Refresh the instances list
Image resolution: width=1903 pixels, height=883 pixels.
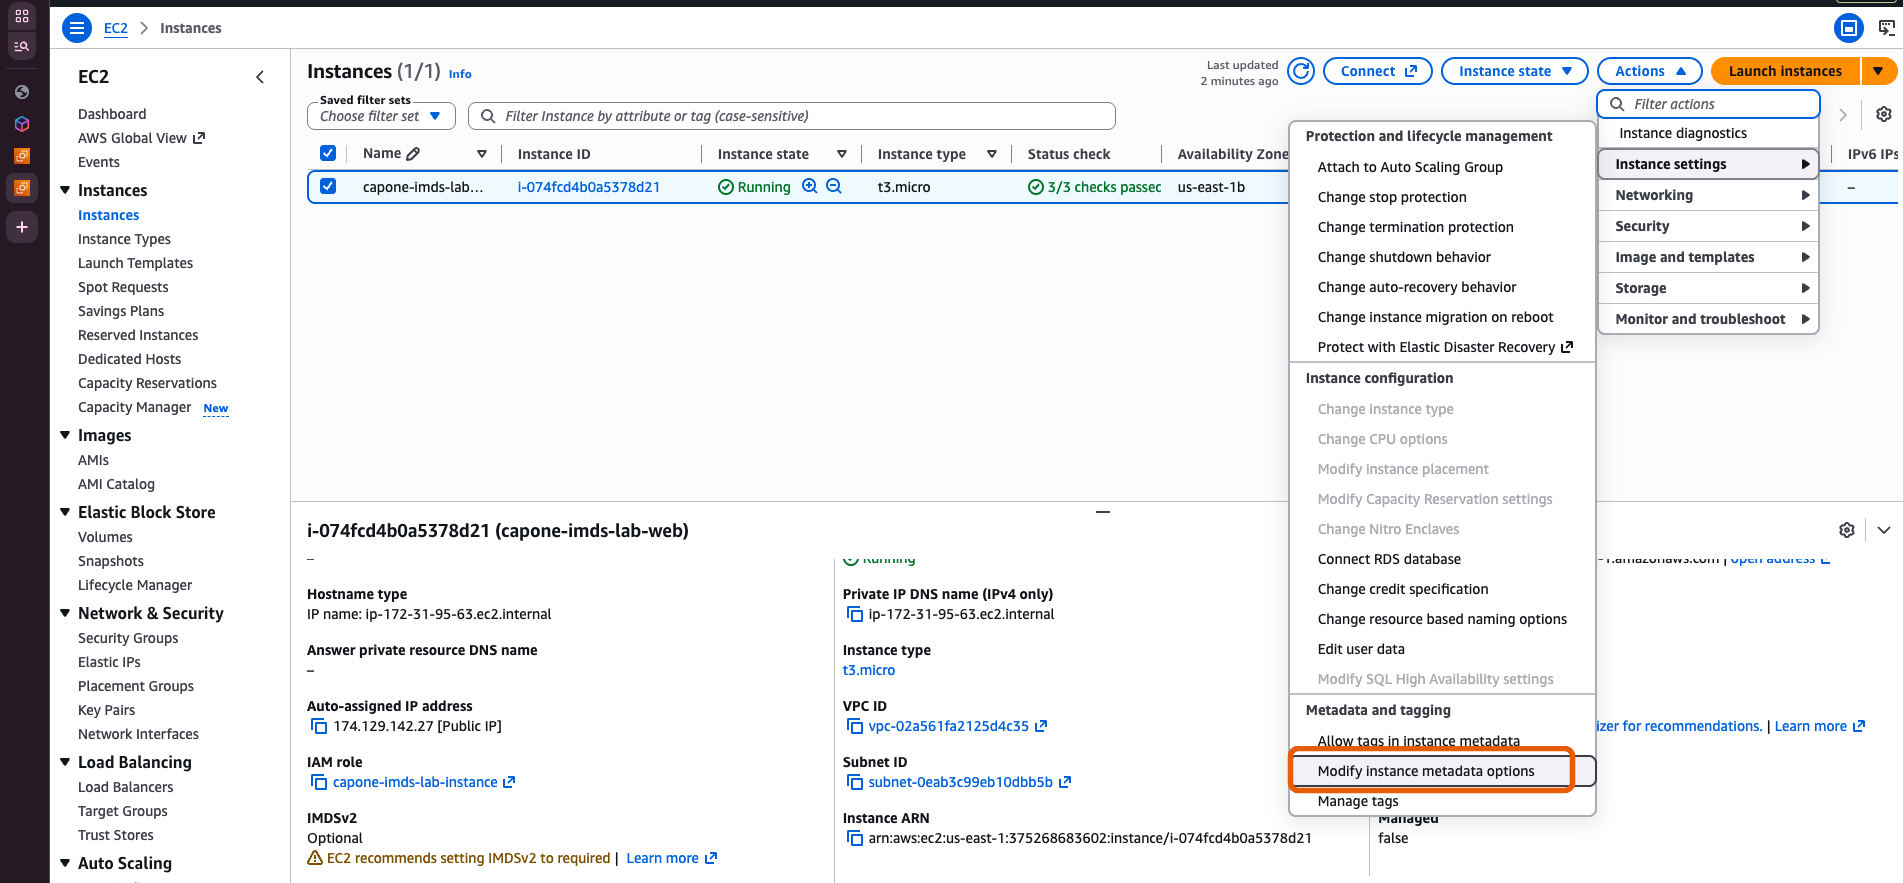(x=1301, y=71)
